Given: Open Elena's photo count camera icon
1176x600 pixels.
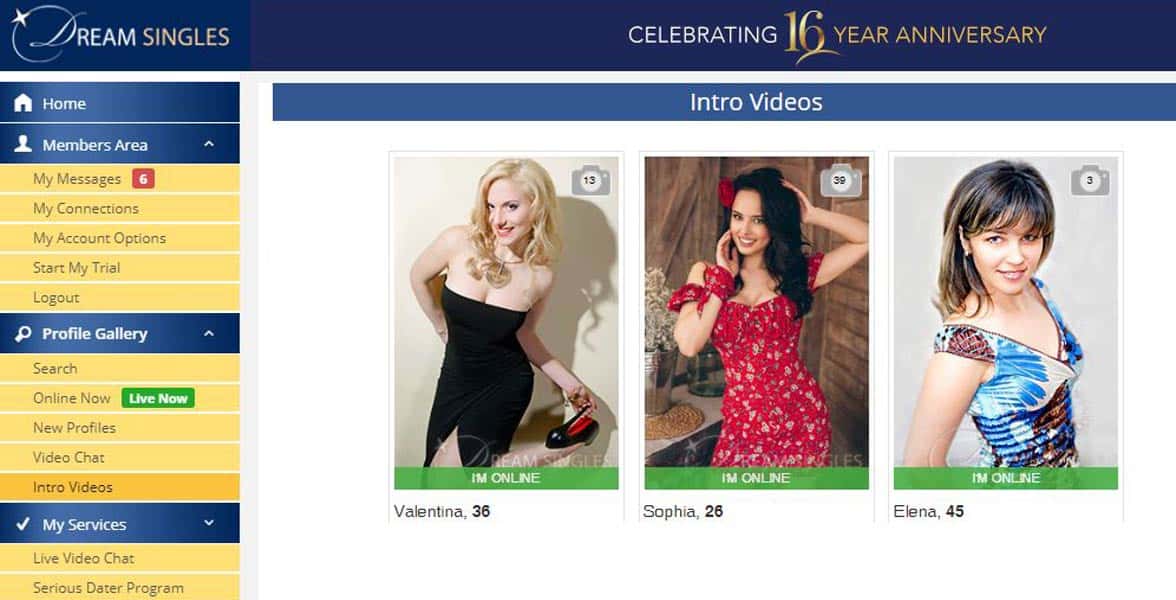Looking at the screenshot, I should [1090, 180].
